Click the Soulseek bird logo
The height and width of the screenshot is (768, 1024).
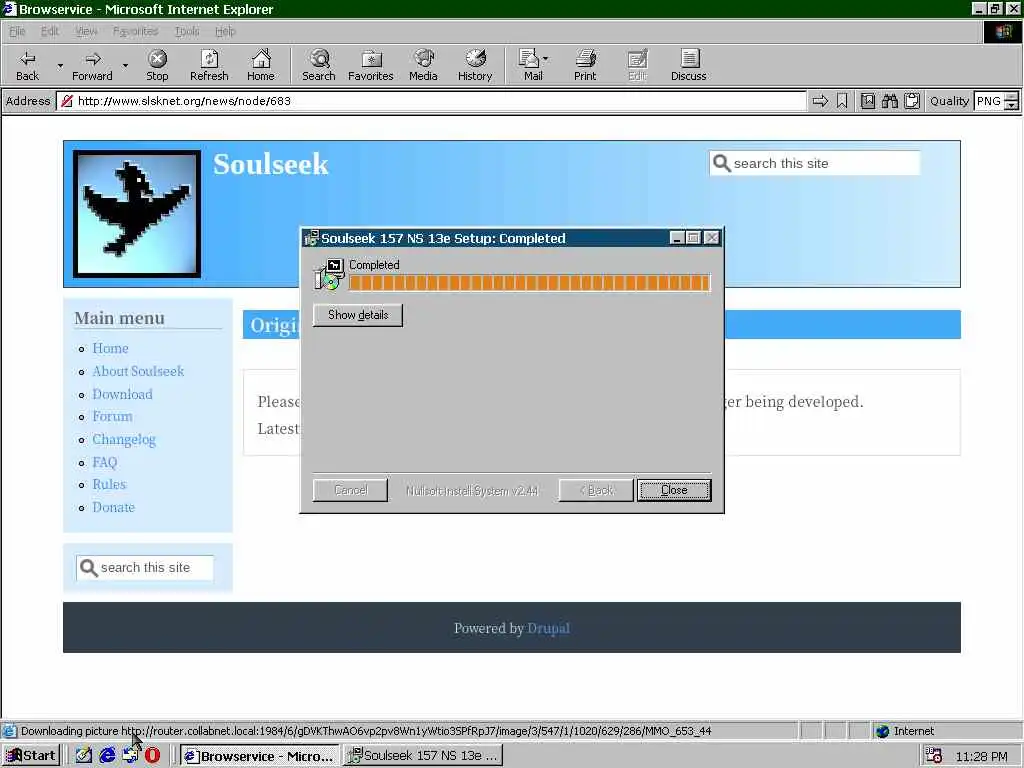136,214
